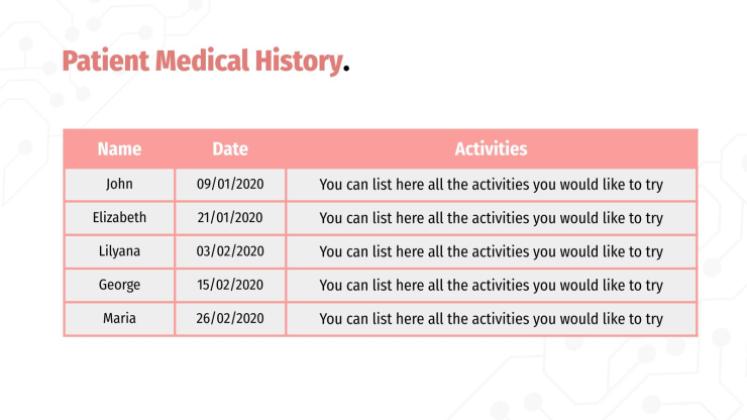The width and height of the screenshot is (747, 420).
Task: Select the Date column header
Action: point(230,149)
